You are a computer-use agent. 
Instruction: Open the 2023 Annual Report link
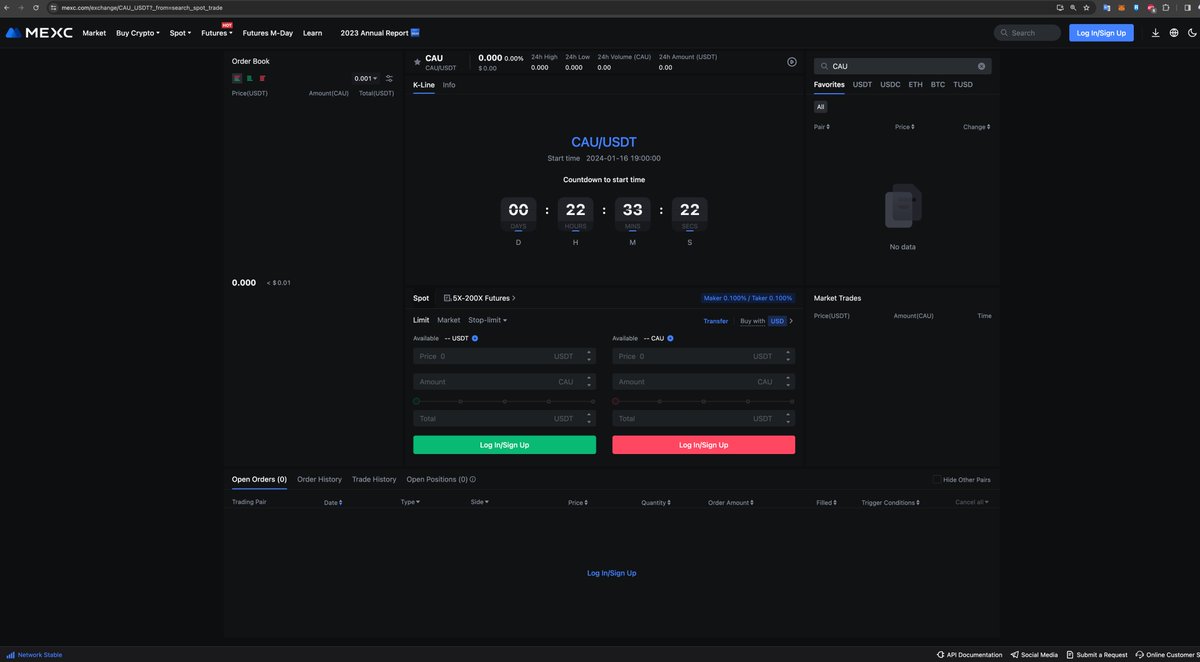click(x=380, y=33)
